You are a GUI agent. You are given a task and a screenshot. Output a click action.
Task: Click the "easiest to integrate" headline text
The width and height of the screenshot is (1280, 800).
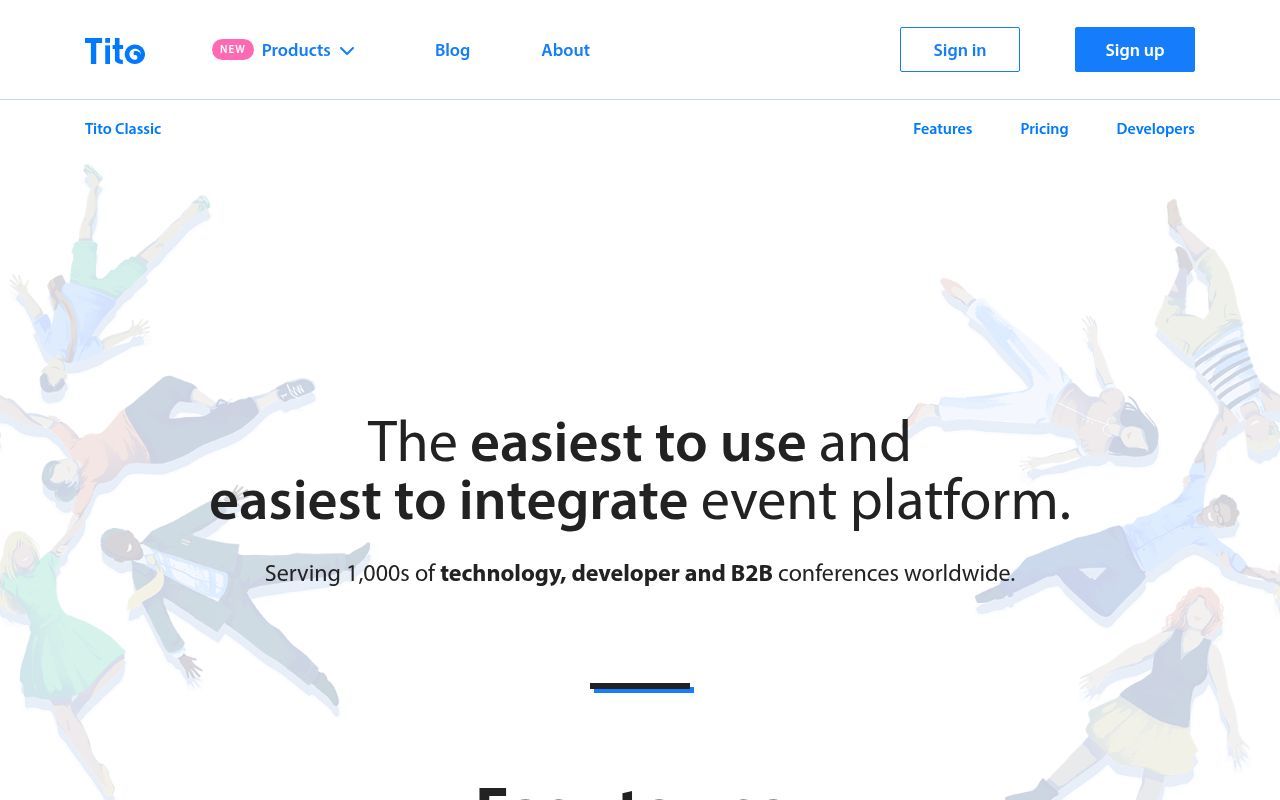448,501
